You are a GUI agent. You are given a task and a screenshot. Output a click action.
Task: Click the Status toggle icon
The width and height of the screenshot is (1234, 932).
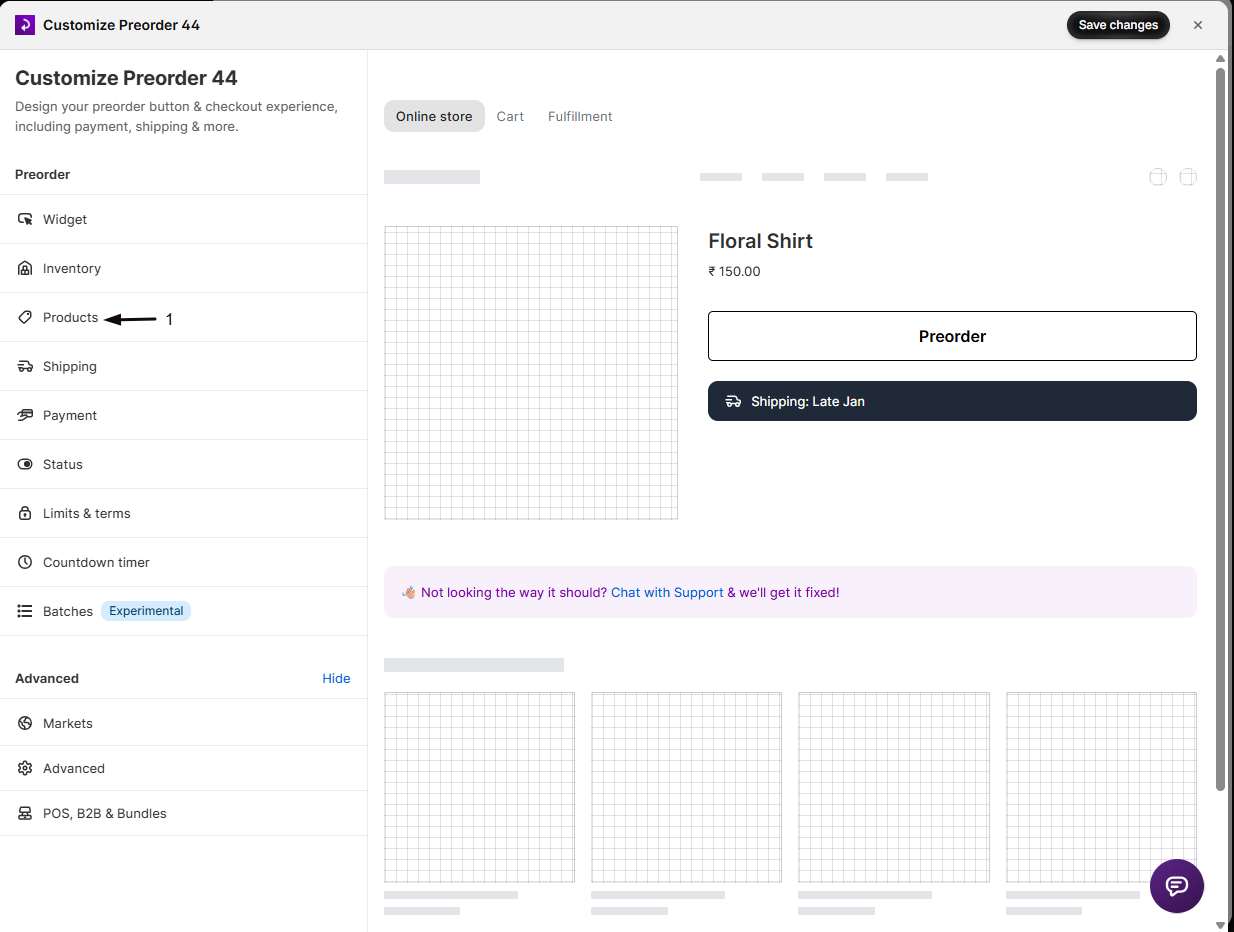[x=25, y=464]
